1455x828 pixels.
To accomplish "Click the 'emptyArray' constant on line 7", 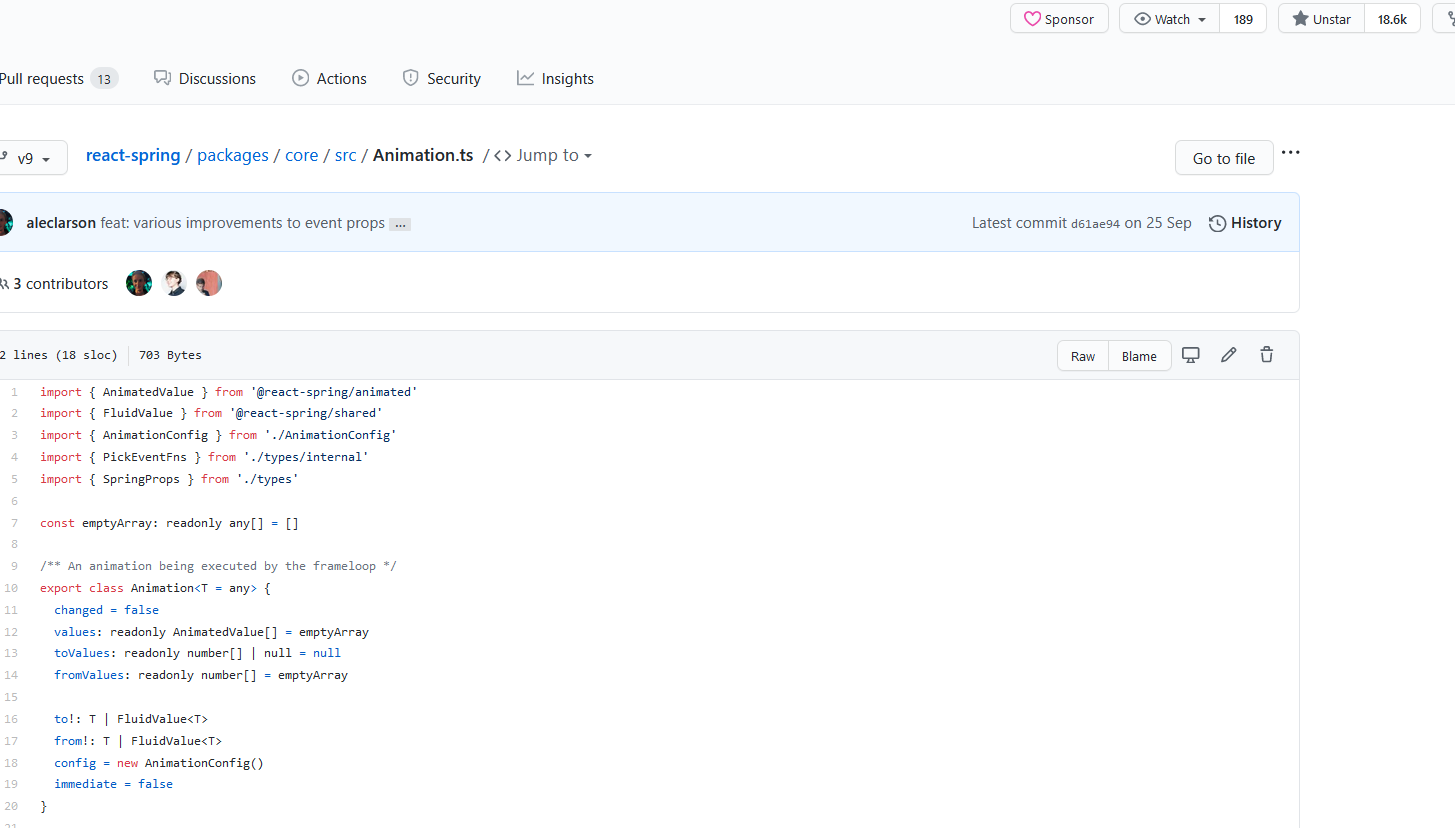I will click(x=117, y=523).
